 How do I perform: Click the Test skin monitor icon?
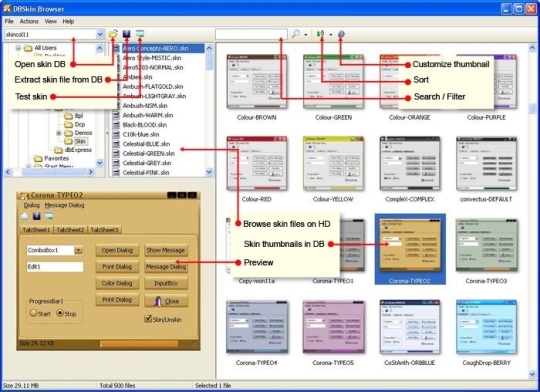point(140,34)
